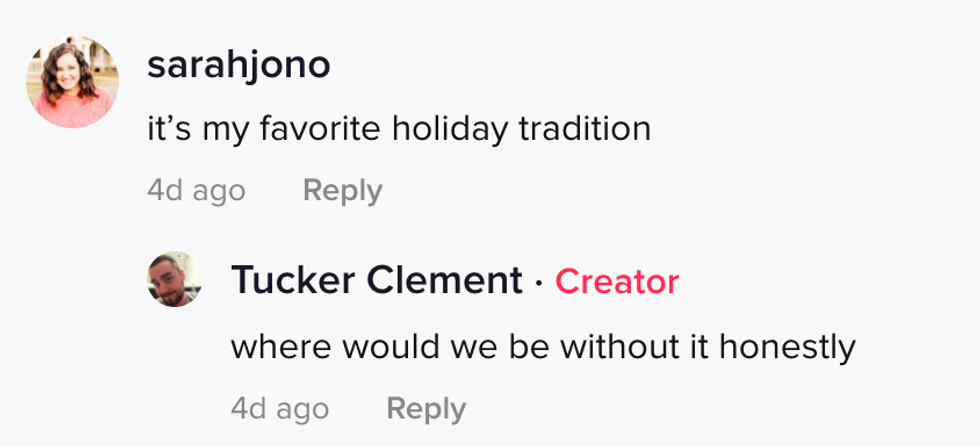View the commenter in the pink sweater avatar
The width and height of the screenshot is (980, 446).
(x=72, y=82)
